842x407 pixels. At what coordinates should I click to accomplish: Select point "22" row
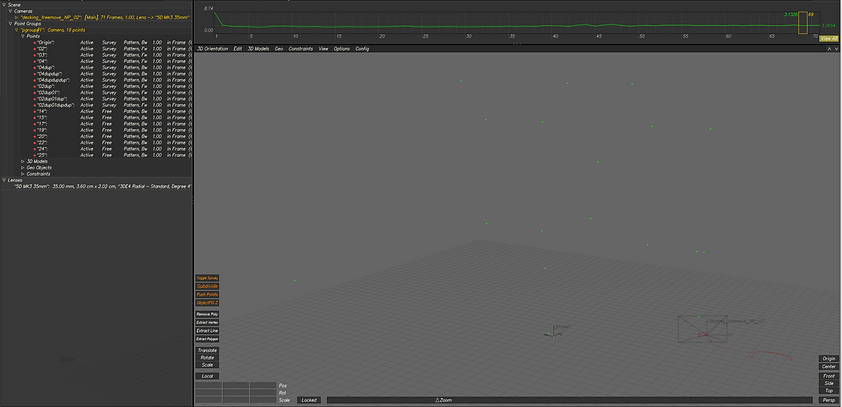pos(112,143)
